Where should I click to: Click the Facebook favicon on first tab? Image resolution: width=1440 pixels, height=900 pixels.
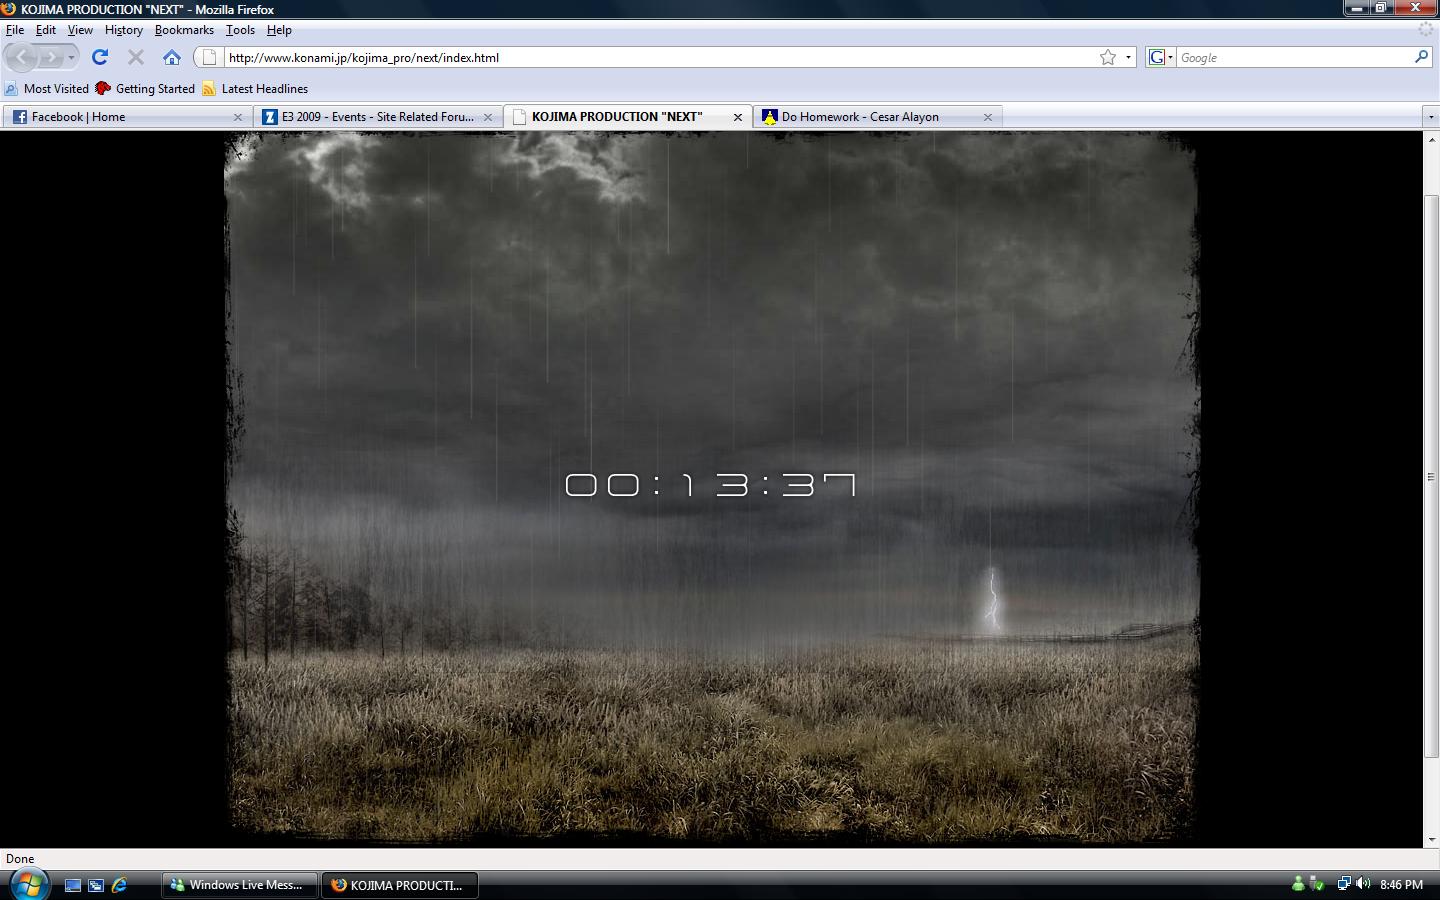coord(19,117)
